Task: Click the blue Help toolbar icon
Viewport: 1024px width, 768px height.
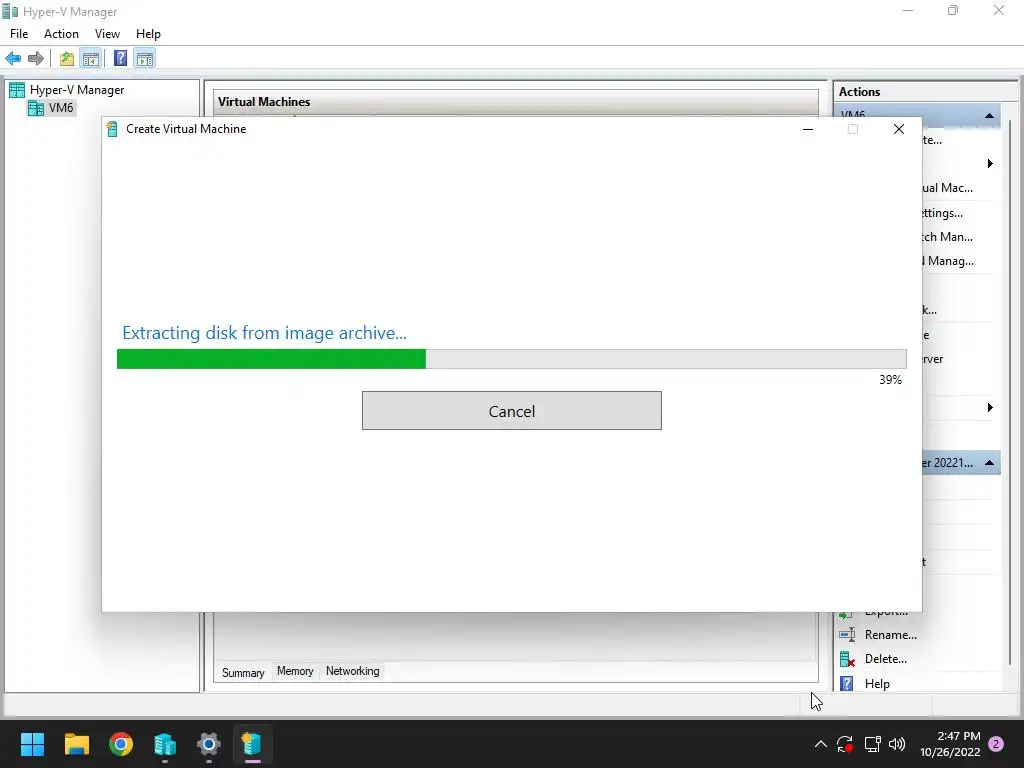Action: point(120,58)
